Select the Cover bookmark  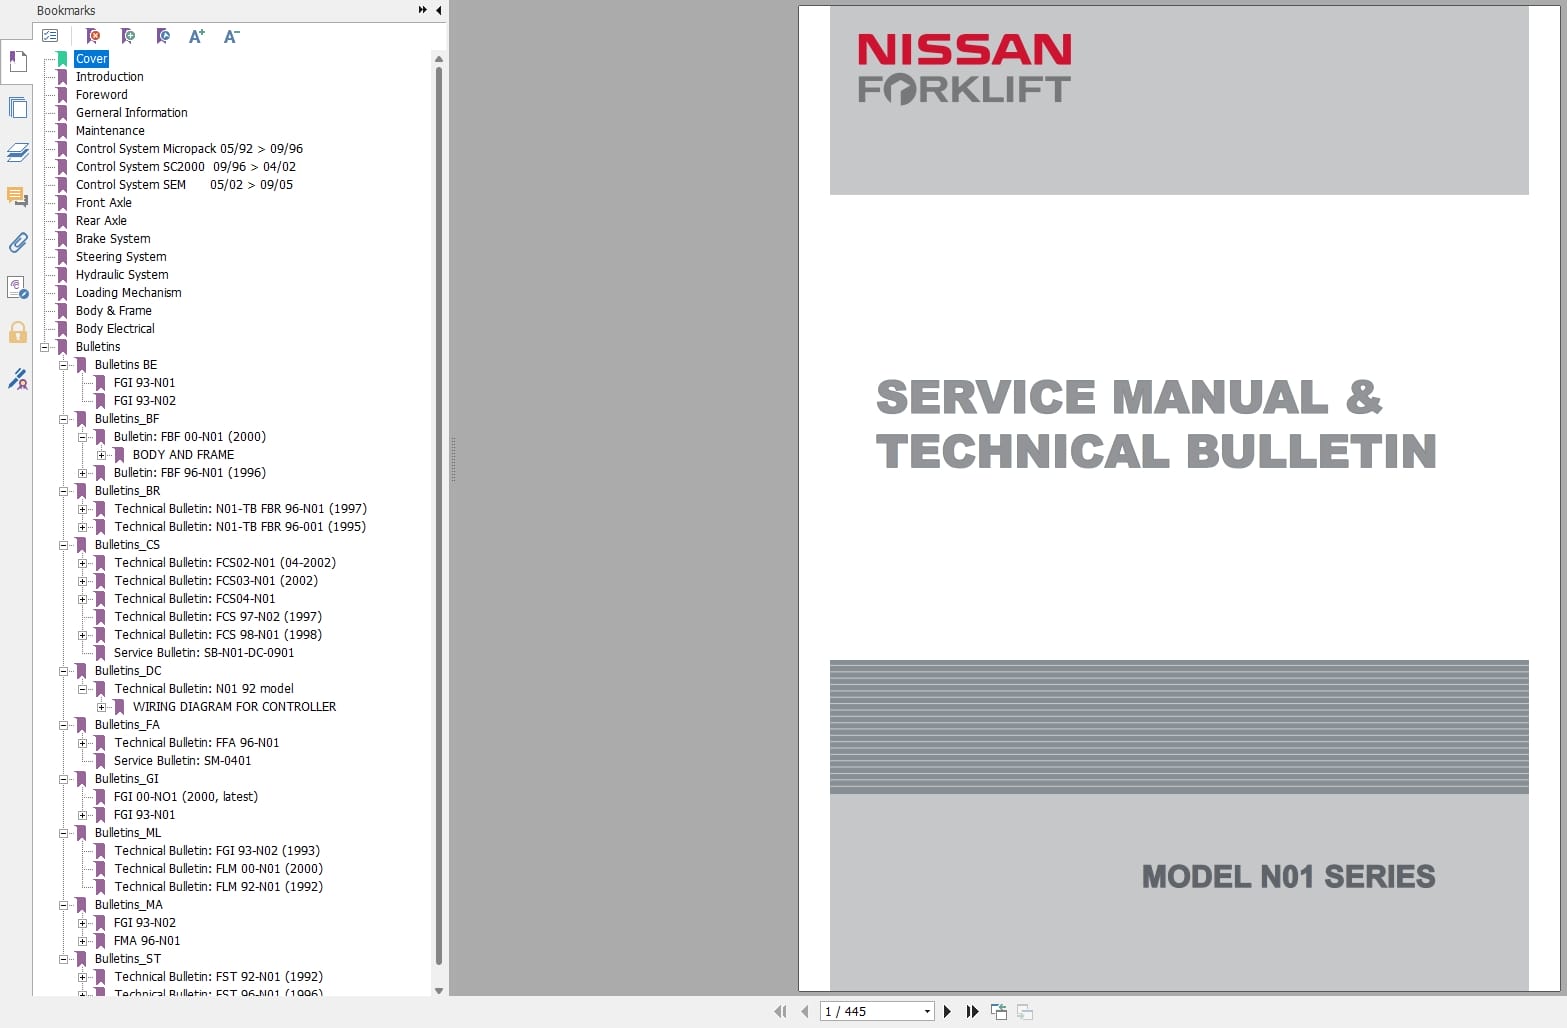91,59
